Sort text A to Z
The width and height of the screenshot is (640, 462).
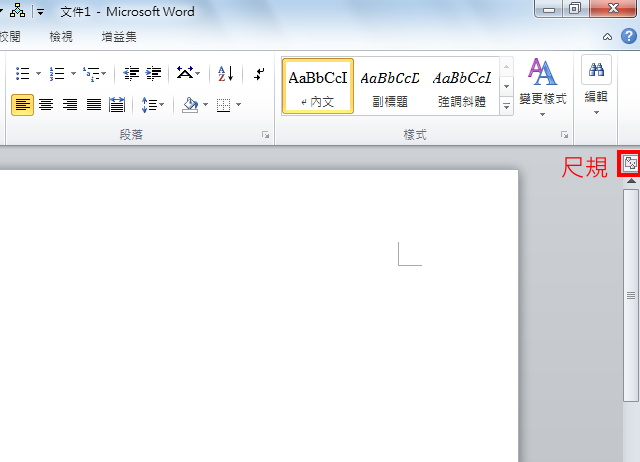coord(225,74)
